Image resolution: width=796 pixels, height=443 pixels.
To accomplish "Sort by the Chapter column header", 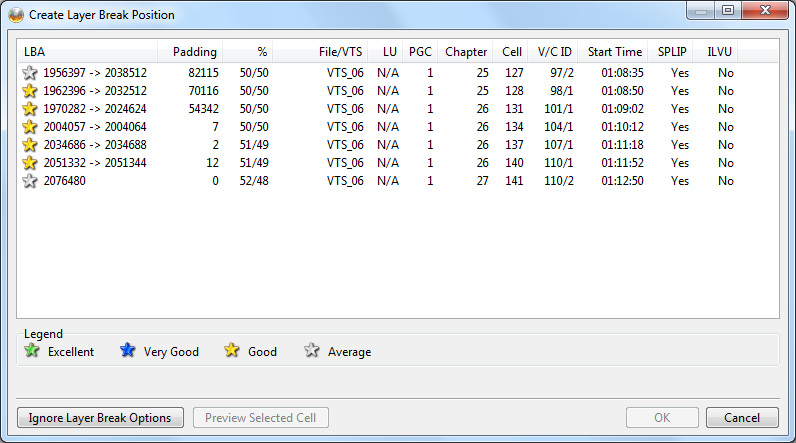I will click(466, 52).
